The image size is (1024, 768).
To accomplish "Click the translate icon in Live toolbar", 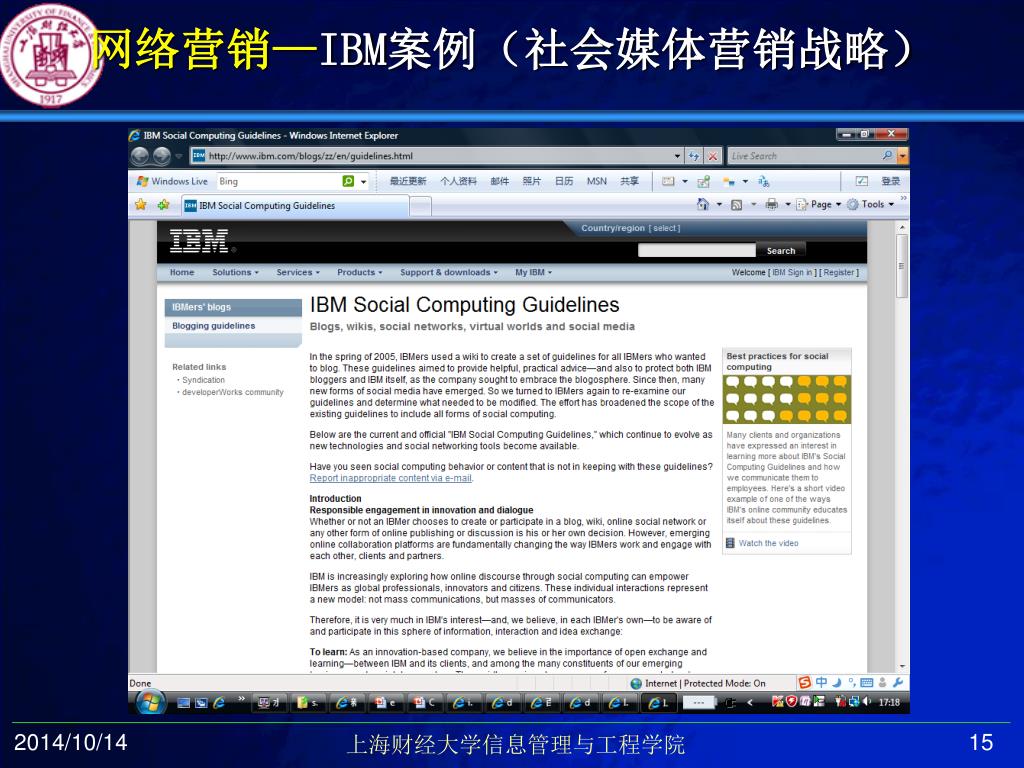I will click(x=763, y=182).
